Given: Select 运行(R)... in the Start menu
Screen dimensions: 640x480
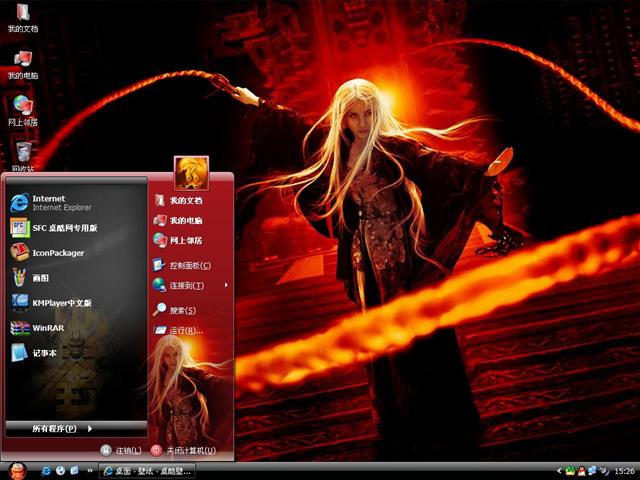Looking at the screenshot, I should [x=184, y=330].
